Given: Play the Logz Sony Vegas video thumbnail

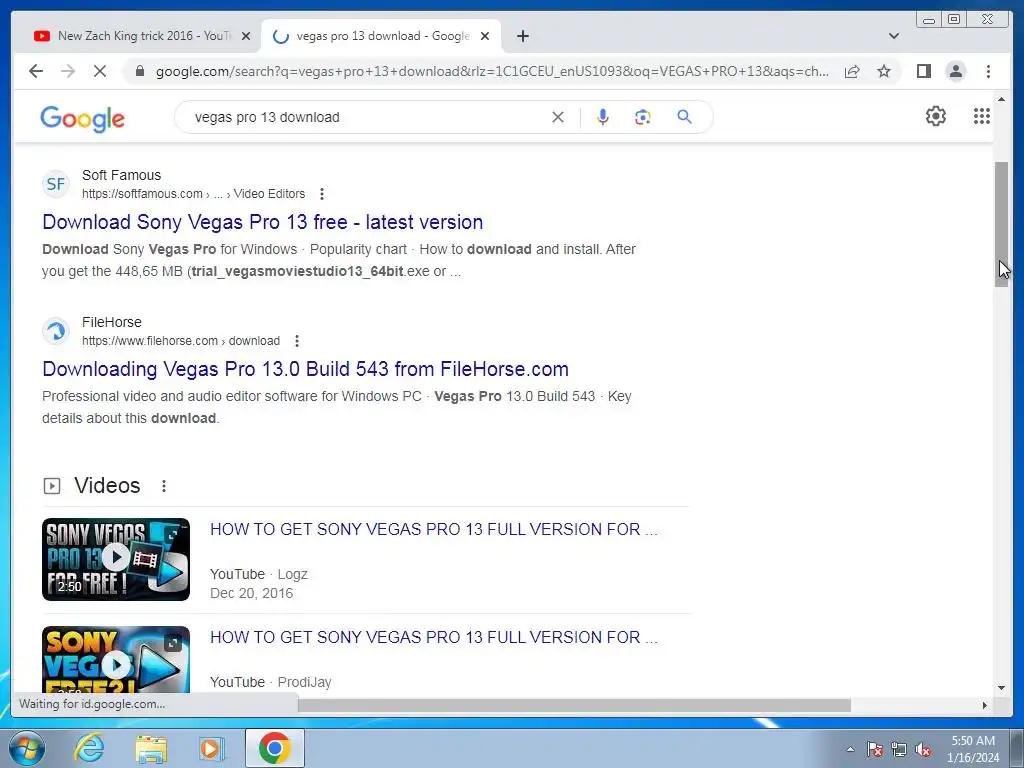Looking at the screenshot, I should click(116, 559).
